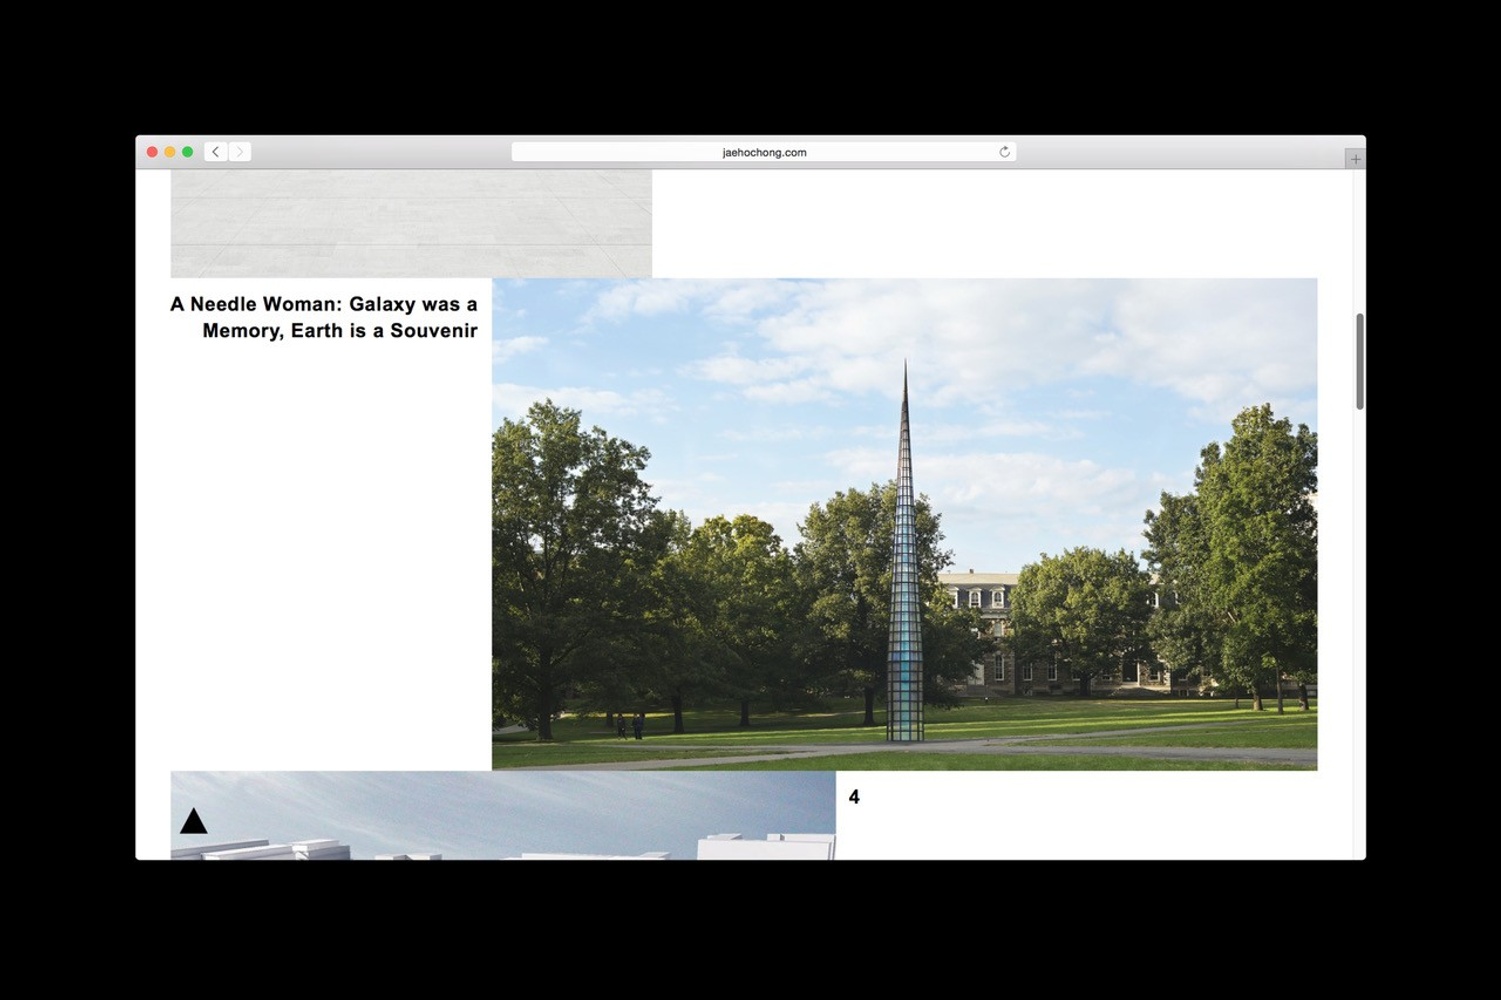Minimize the window with the yellow button
The width and height of the screenshot is (1501, 1000).
coord(170,152)
